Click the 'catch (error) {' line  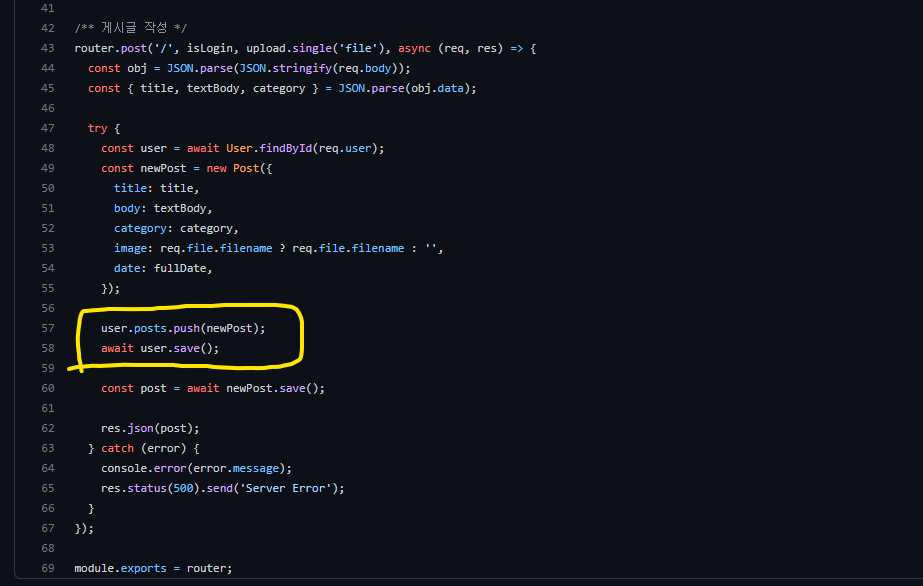coord(144,448)
